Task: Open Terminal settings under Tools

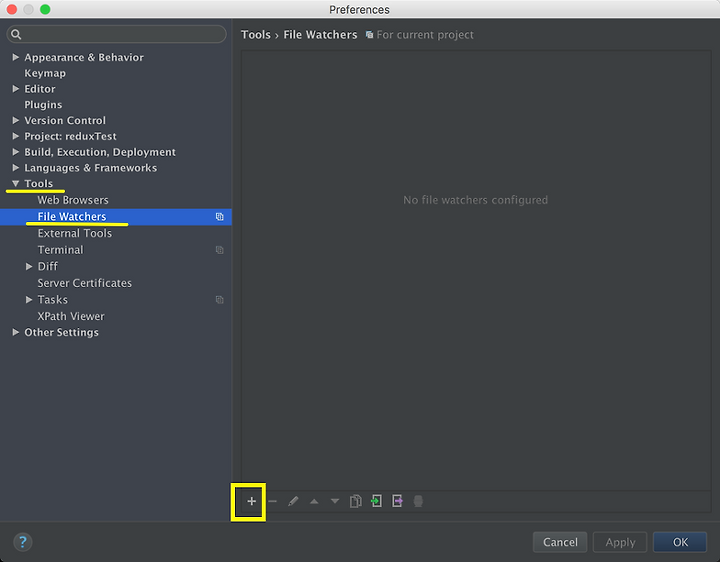Action: click(x=61, y=250)
